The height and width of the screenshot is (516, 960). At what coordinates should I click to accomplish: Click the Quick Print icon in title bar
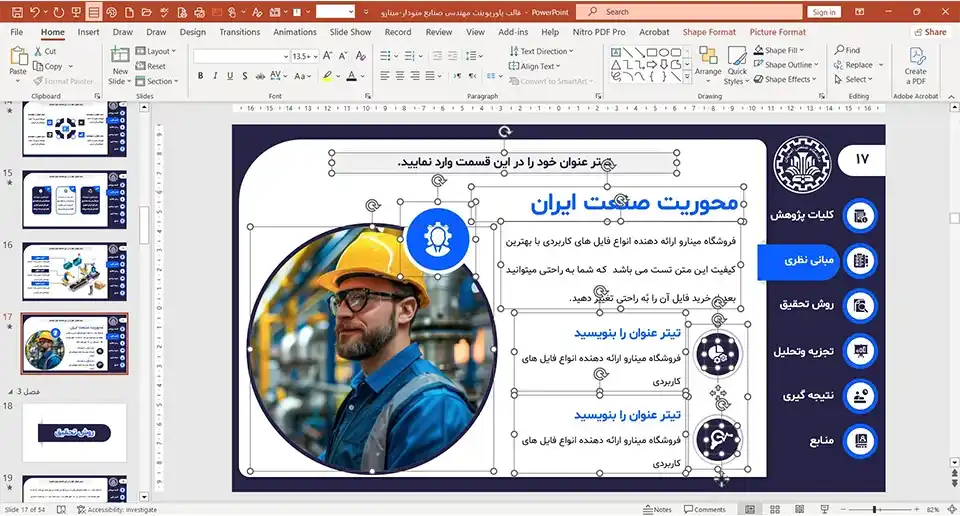click(x=200, y=12)
